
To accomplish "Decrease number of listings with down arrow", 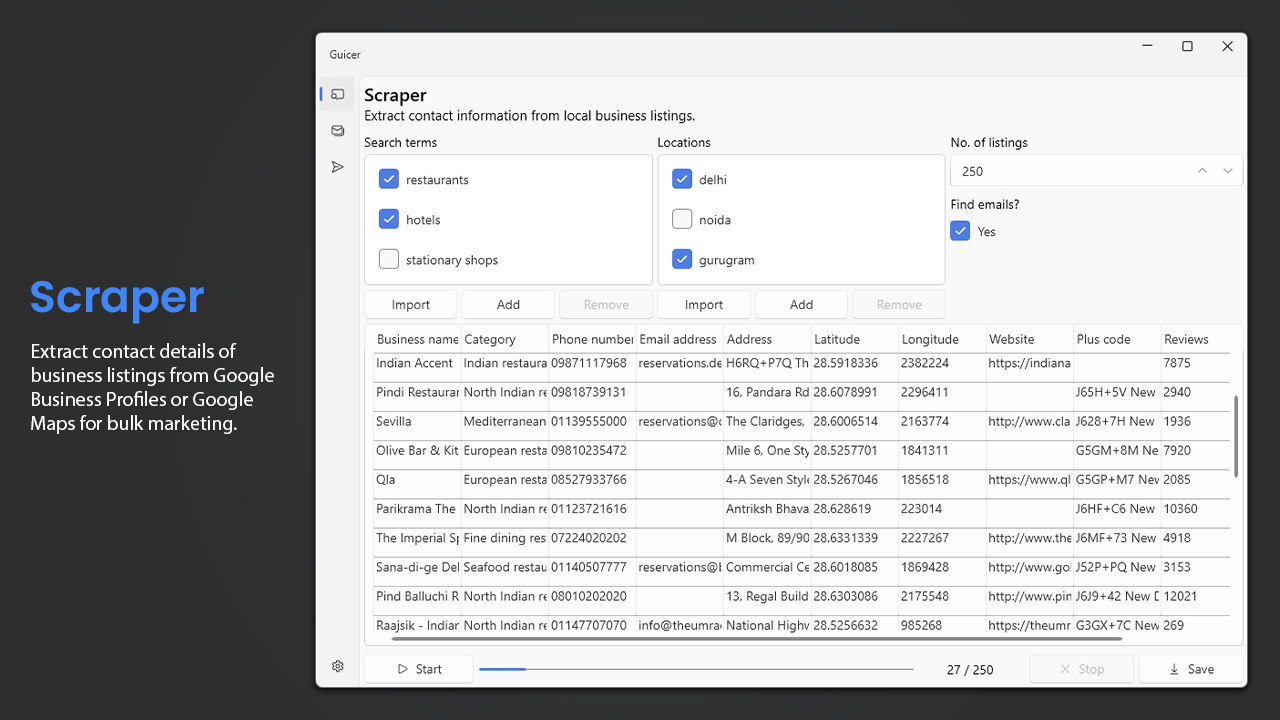I will [x=1228, y=171].
